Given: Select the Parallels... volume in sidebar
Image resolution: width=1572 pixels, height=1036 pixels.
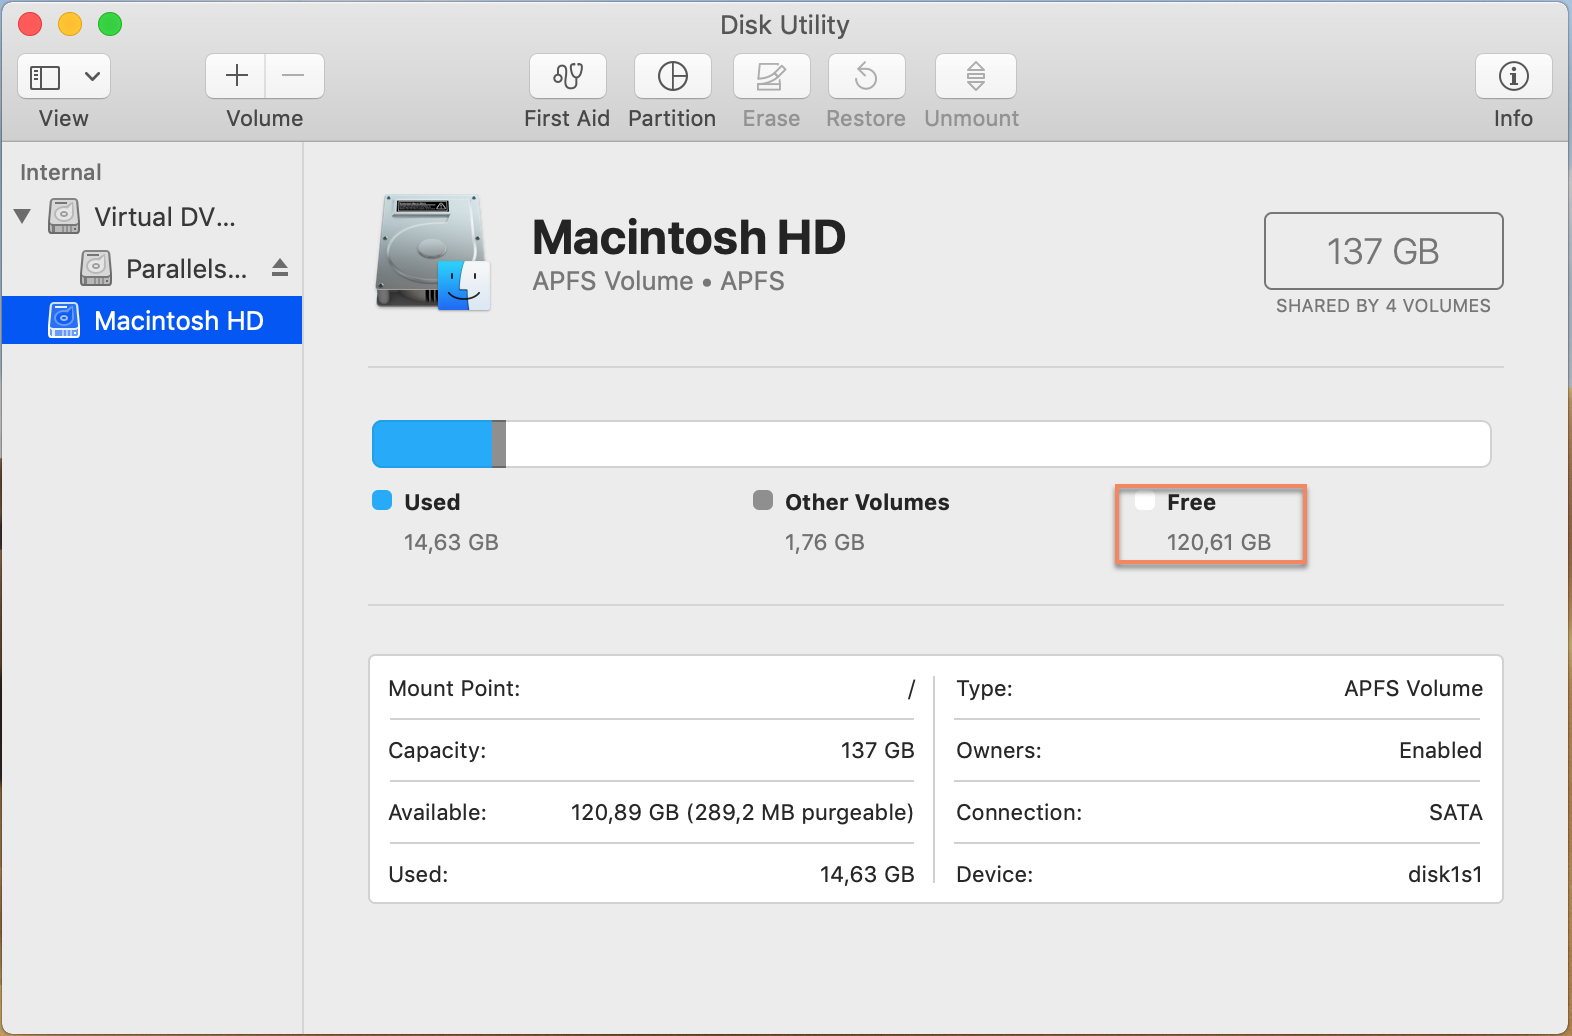Looking at the screenshot, I should [186, 269].
